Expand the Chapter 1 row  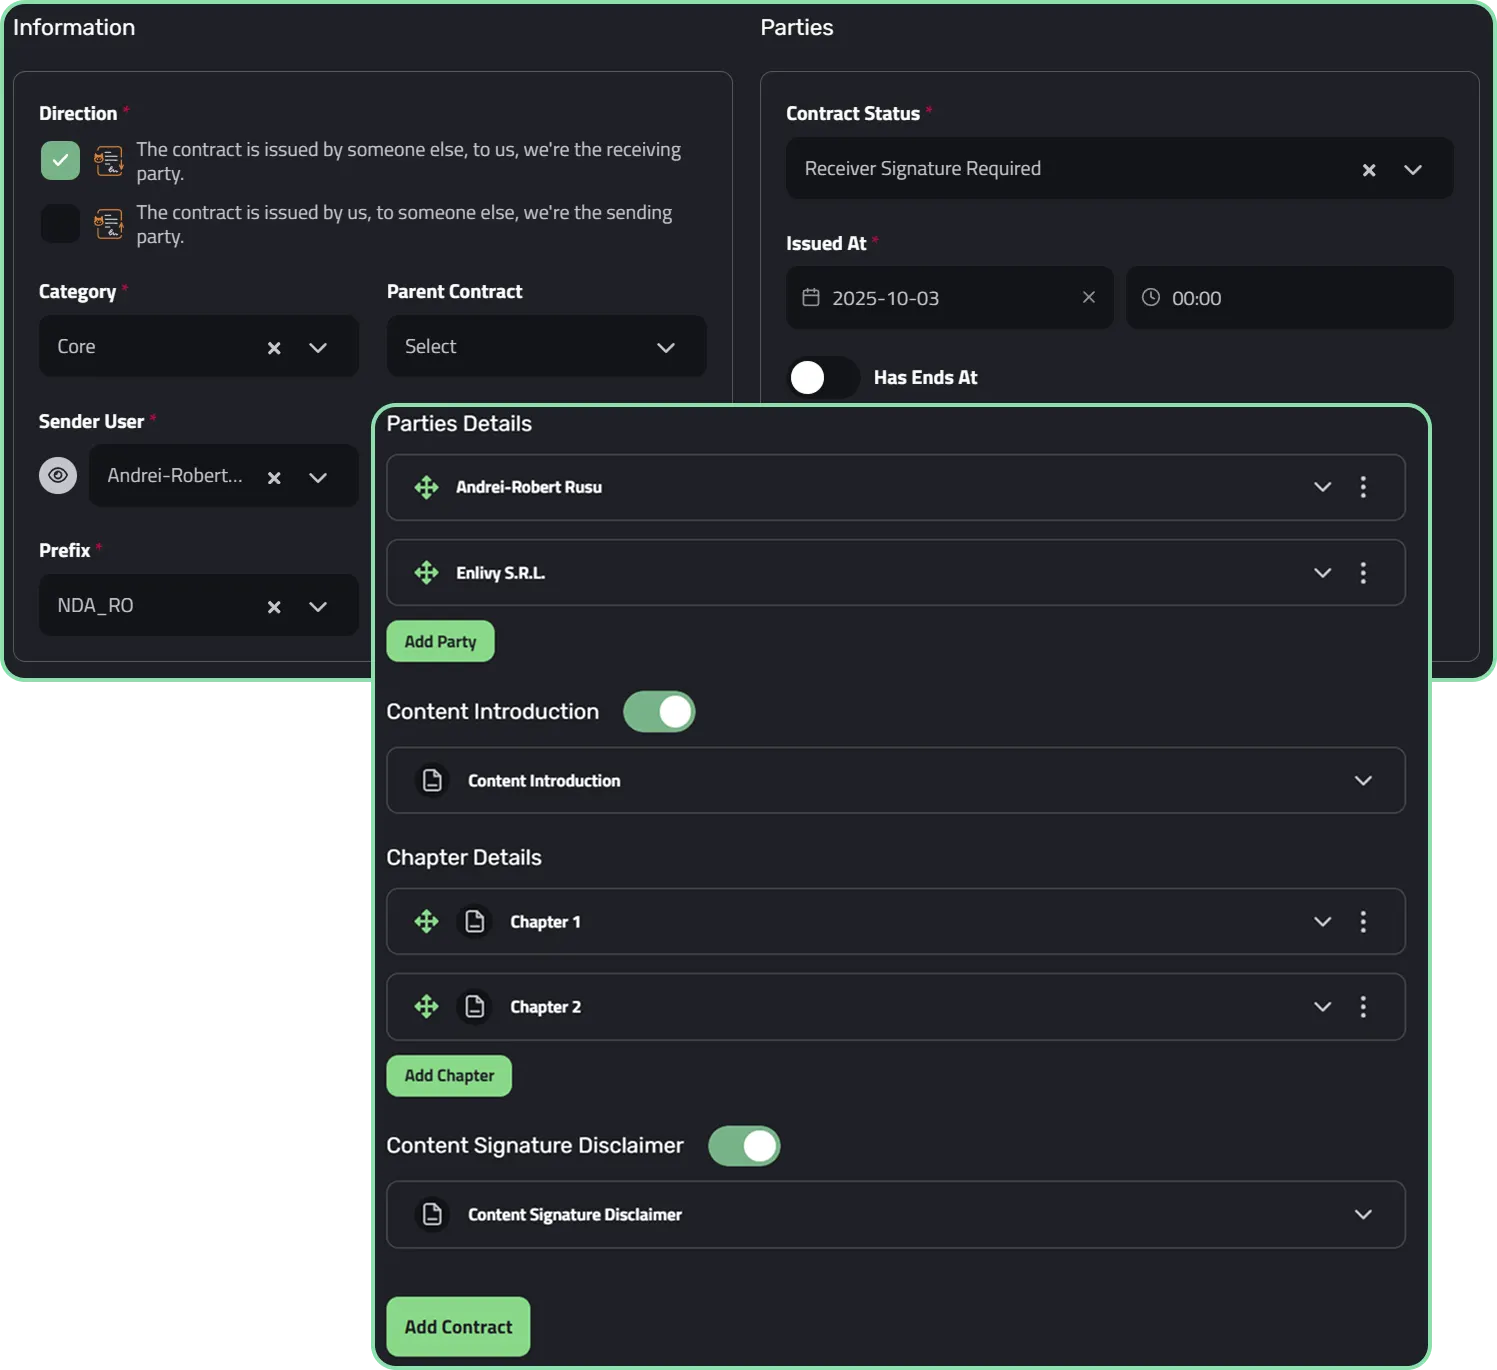[x=1323, y=921]
